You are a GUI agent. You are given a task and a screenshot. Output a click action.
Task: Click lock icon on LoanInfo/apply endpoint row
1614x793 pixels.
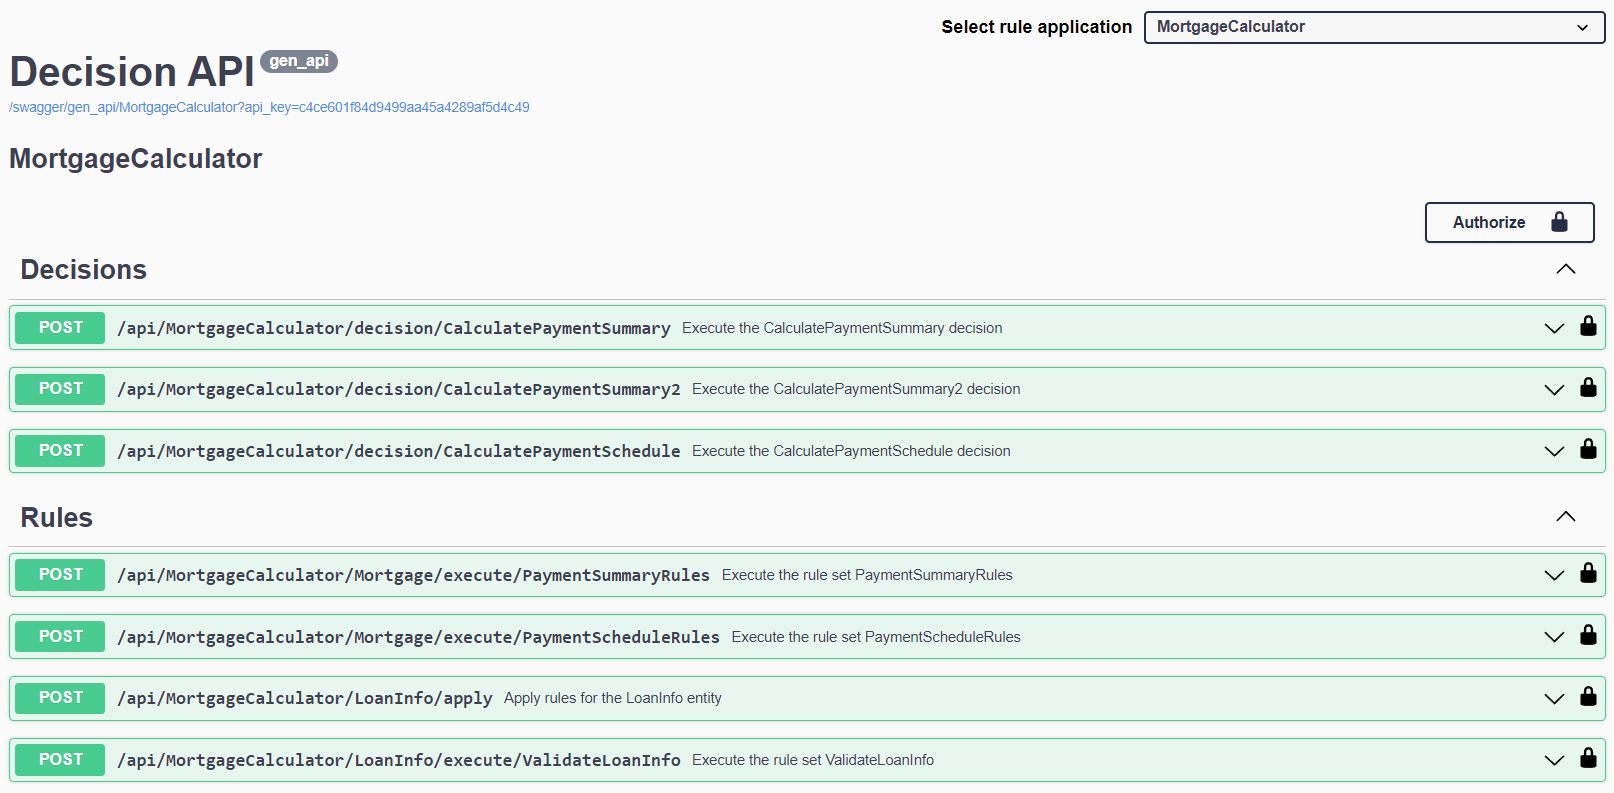(1588, 696)
